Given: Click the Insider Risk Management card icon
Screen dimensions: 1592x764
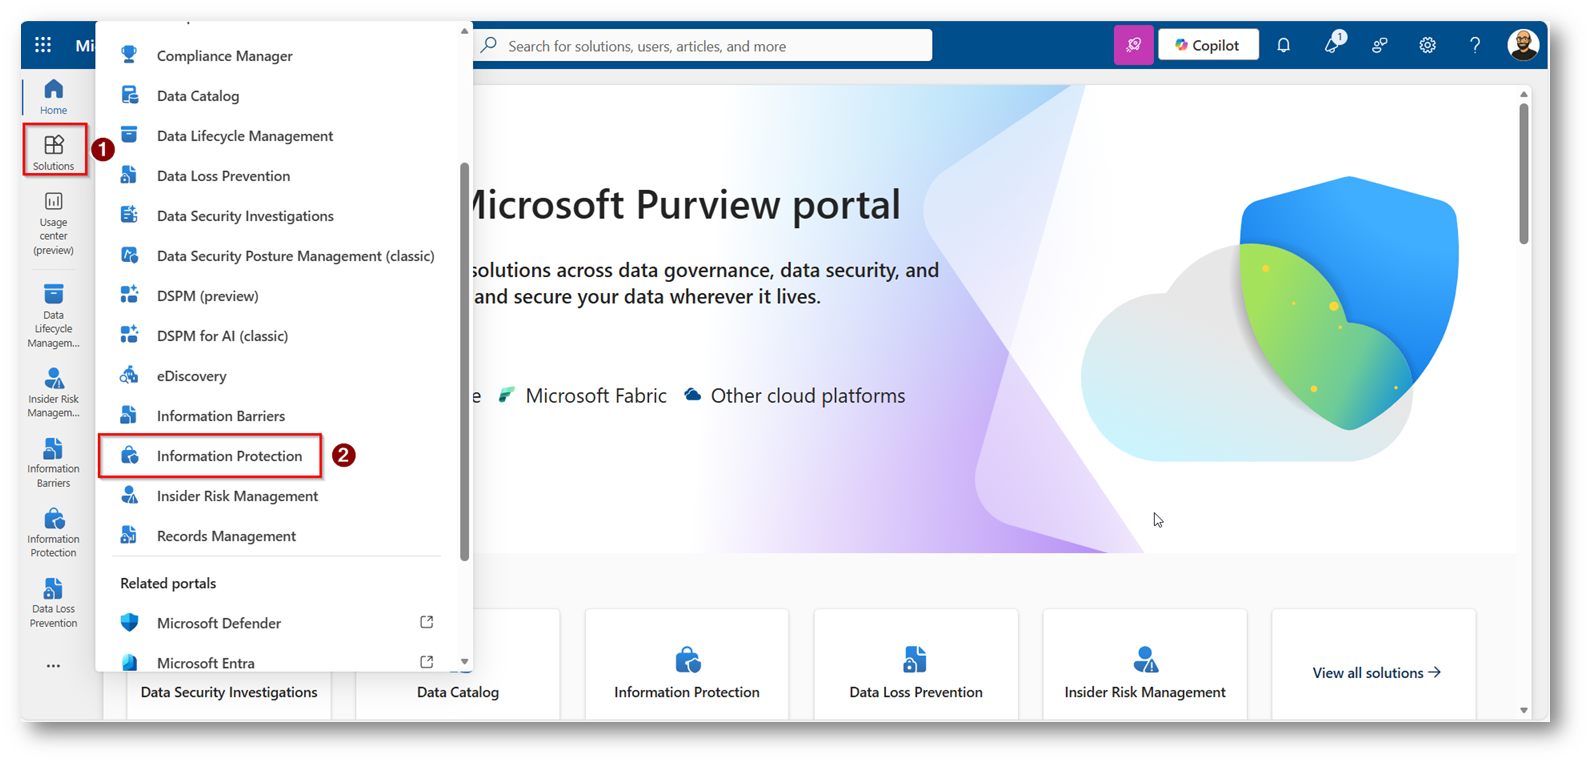Looking at the screenshot, I should (1145, 659).
